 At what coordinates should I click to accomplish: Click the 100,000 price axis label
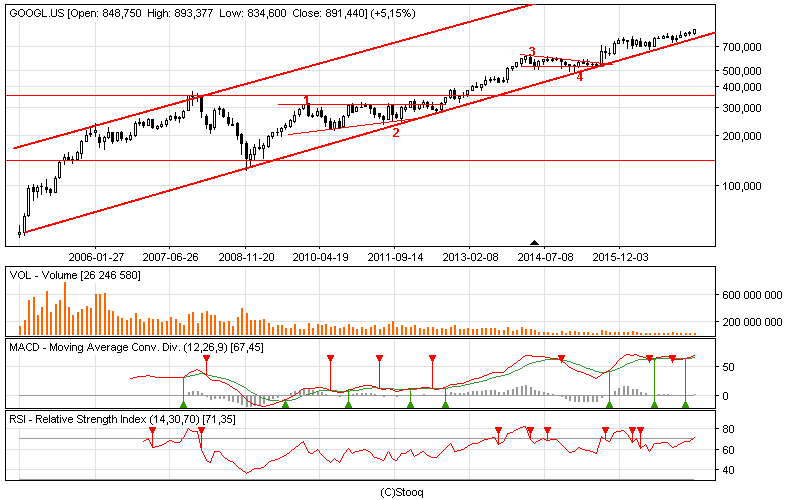tap(742, 186)
